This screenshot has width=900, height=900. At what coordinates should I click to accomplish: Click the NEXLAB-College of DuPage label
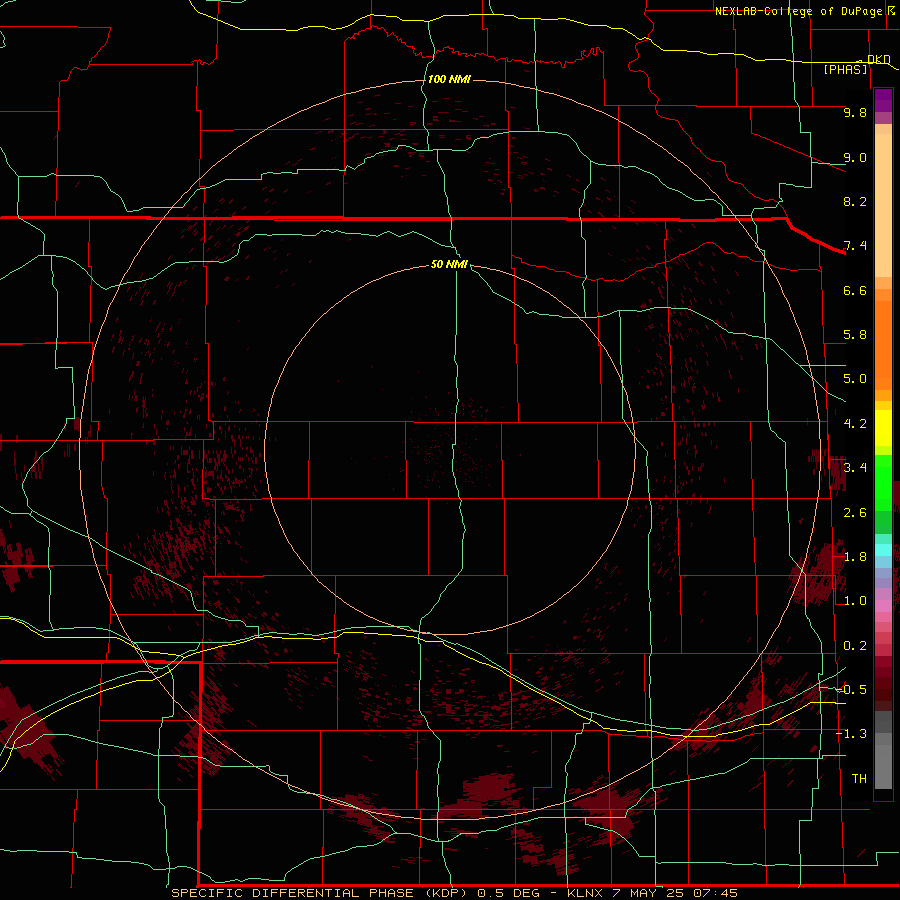coord(798,11)
